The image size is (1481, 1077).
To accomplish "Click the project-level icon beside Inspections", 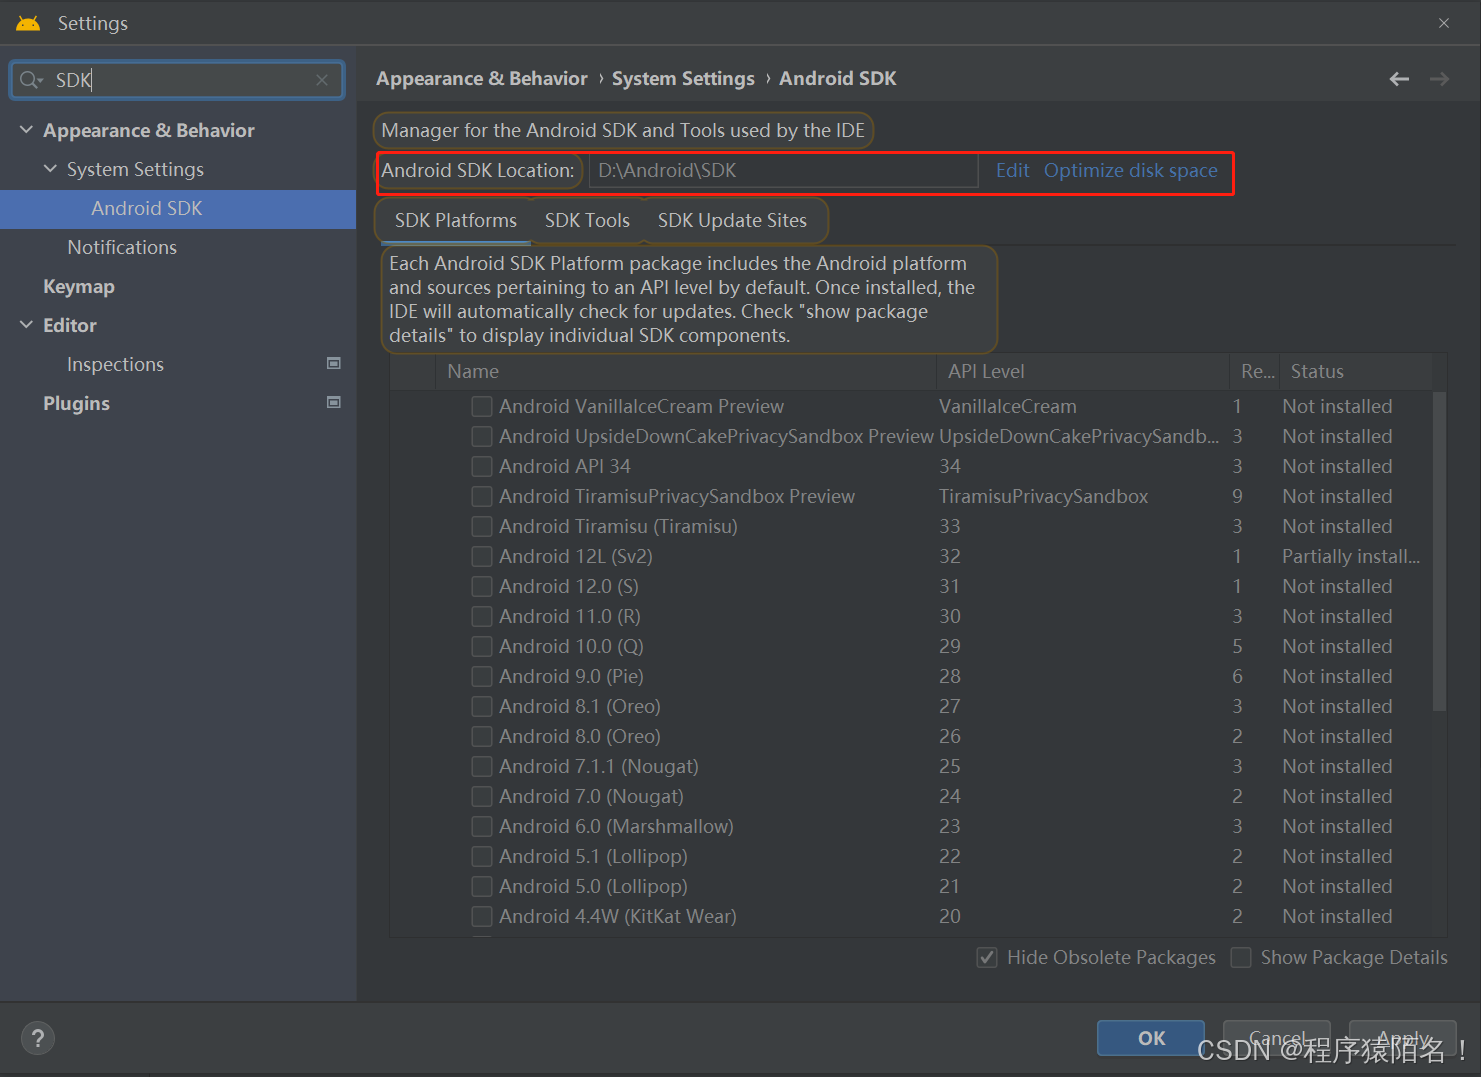I will coord(334,364).
